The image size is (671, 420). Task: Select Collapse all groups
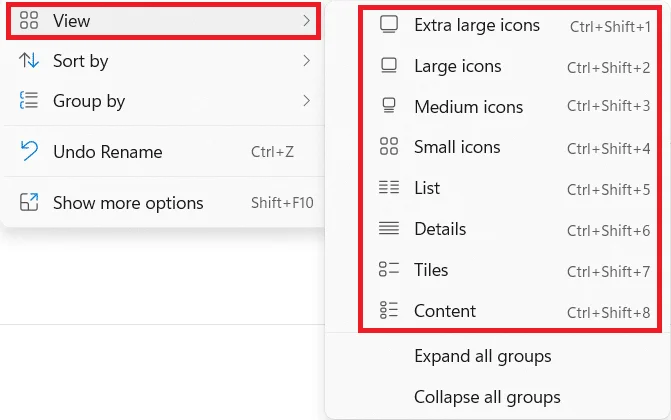(487, 397)
